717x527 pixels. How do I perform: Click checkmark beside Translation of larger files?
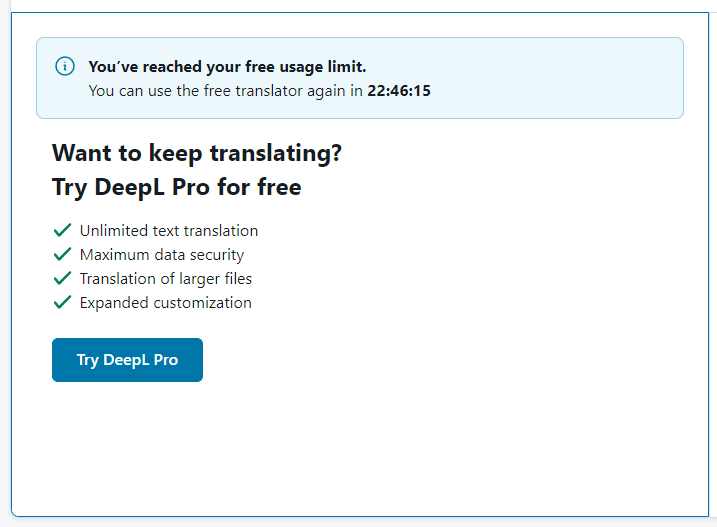tap(62, 278)
